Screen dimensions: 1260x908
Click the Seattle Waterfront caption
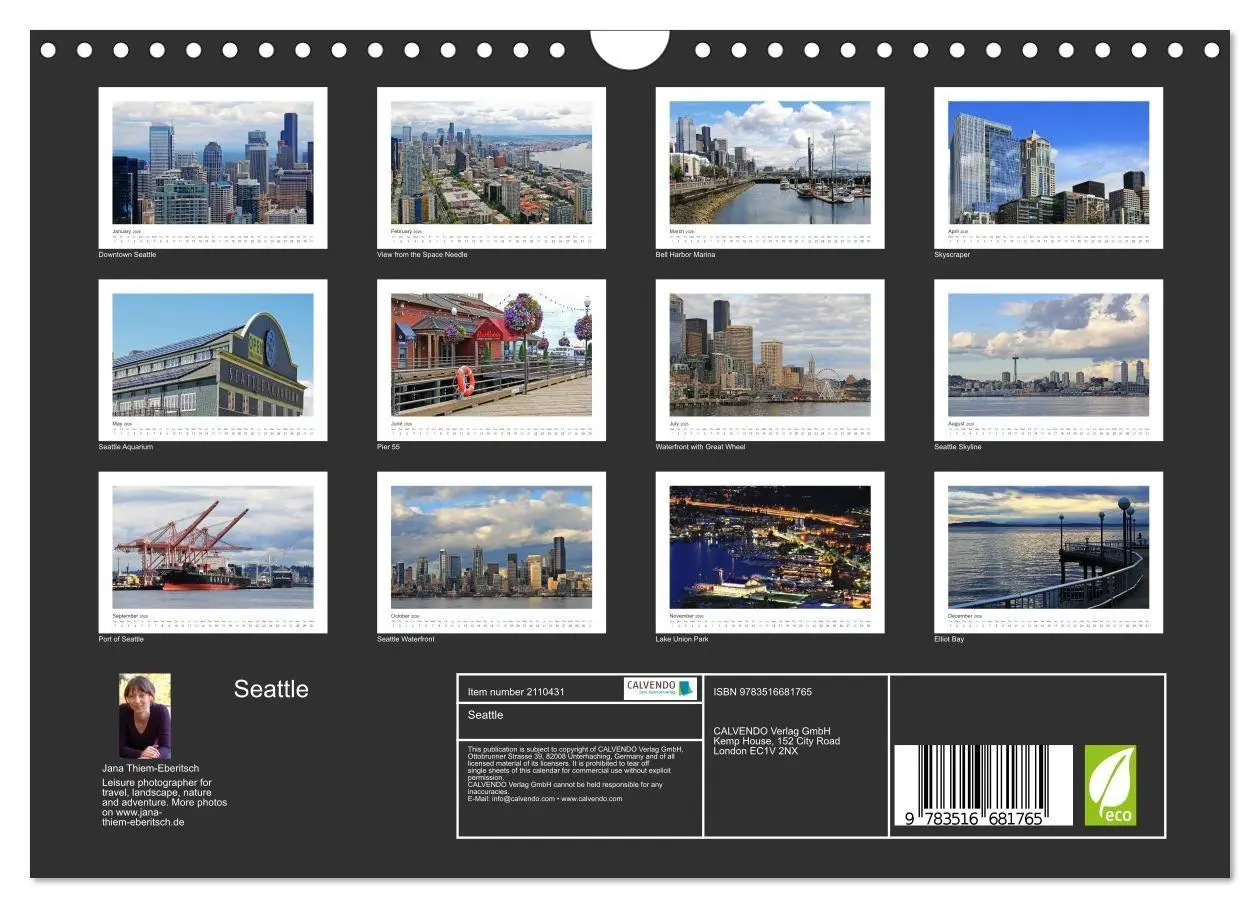point(406,639)
